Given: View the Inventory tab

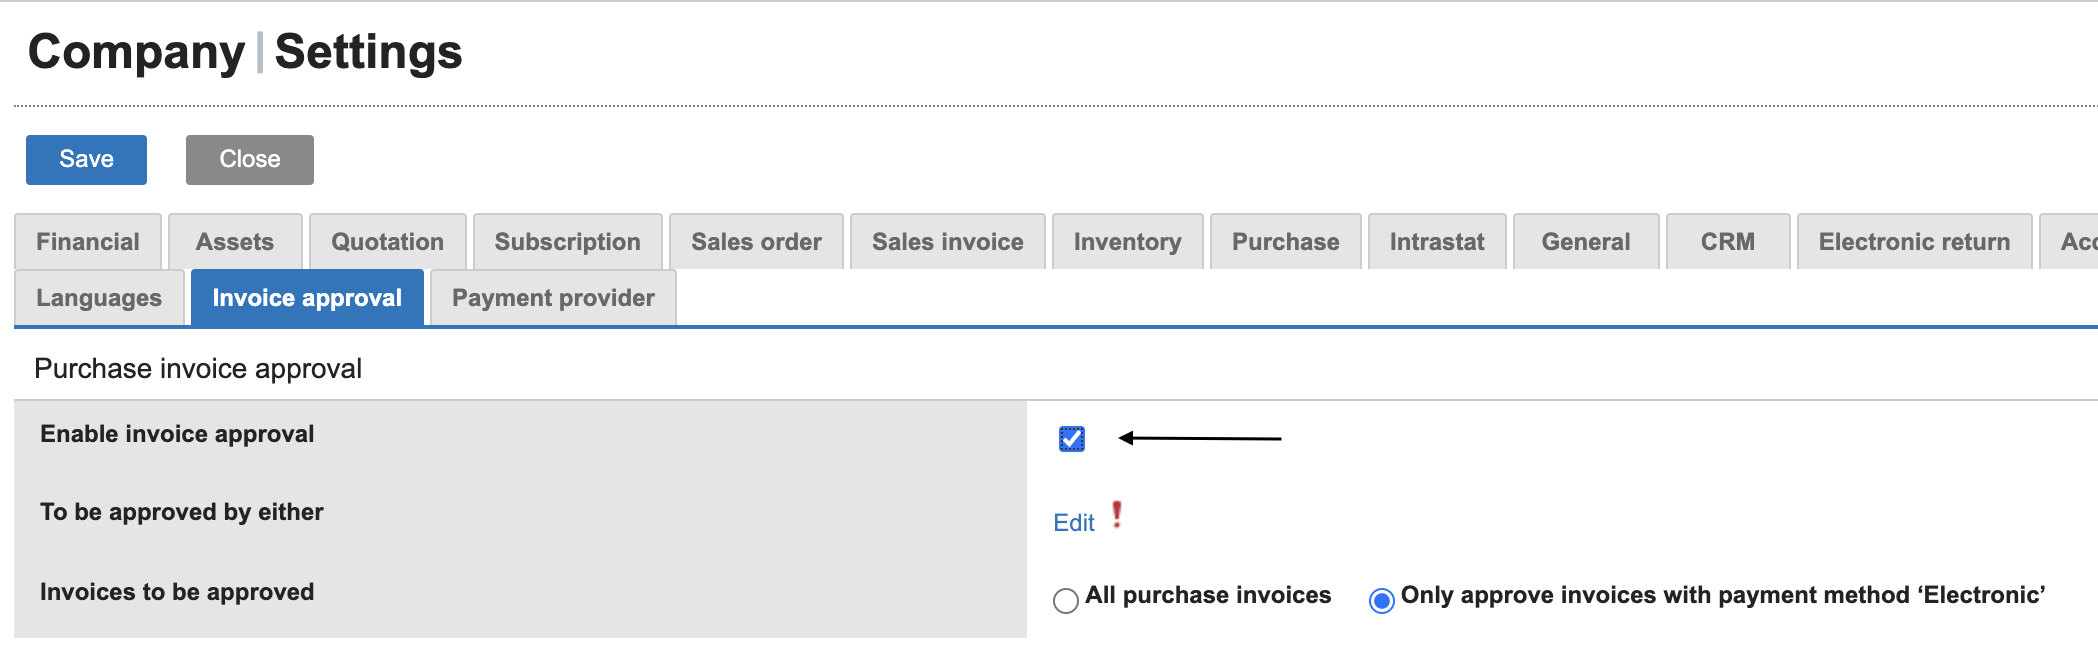Looking at the screenshot, I should coord(1127,242).
